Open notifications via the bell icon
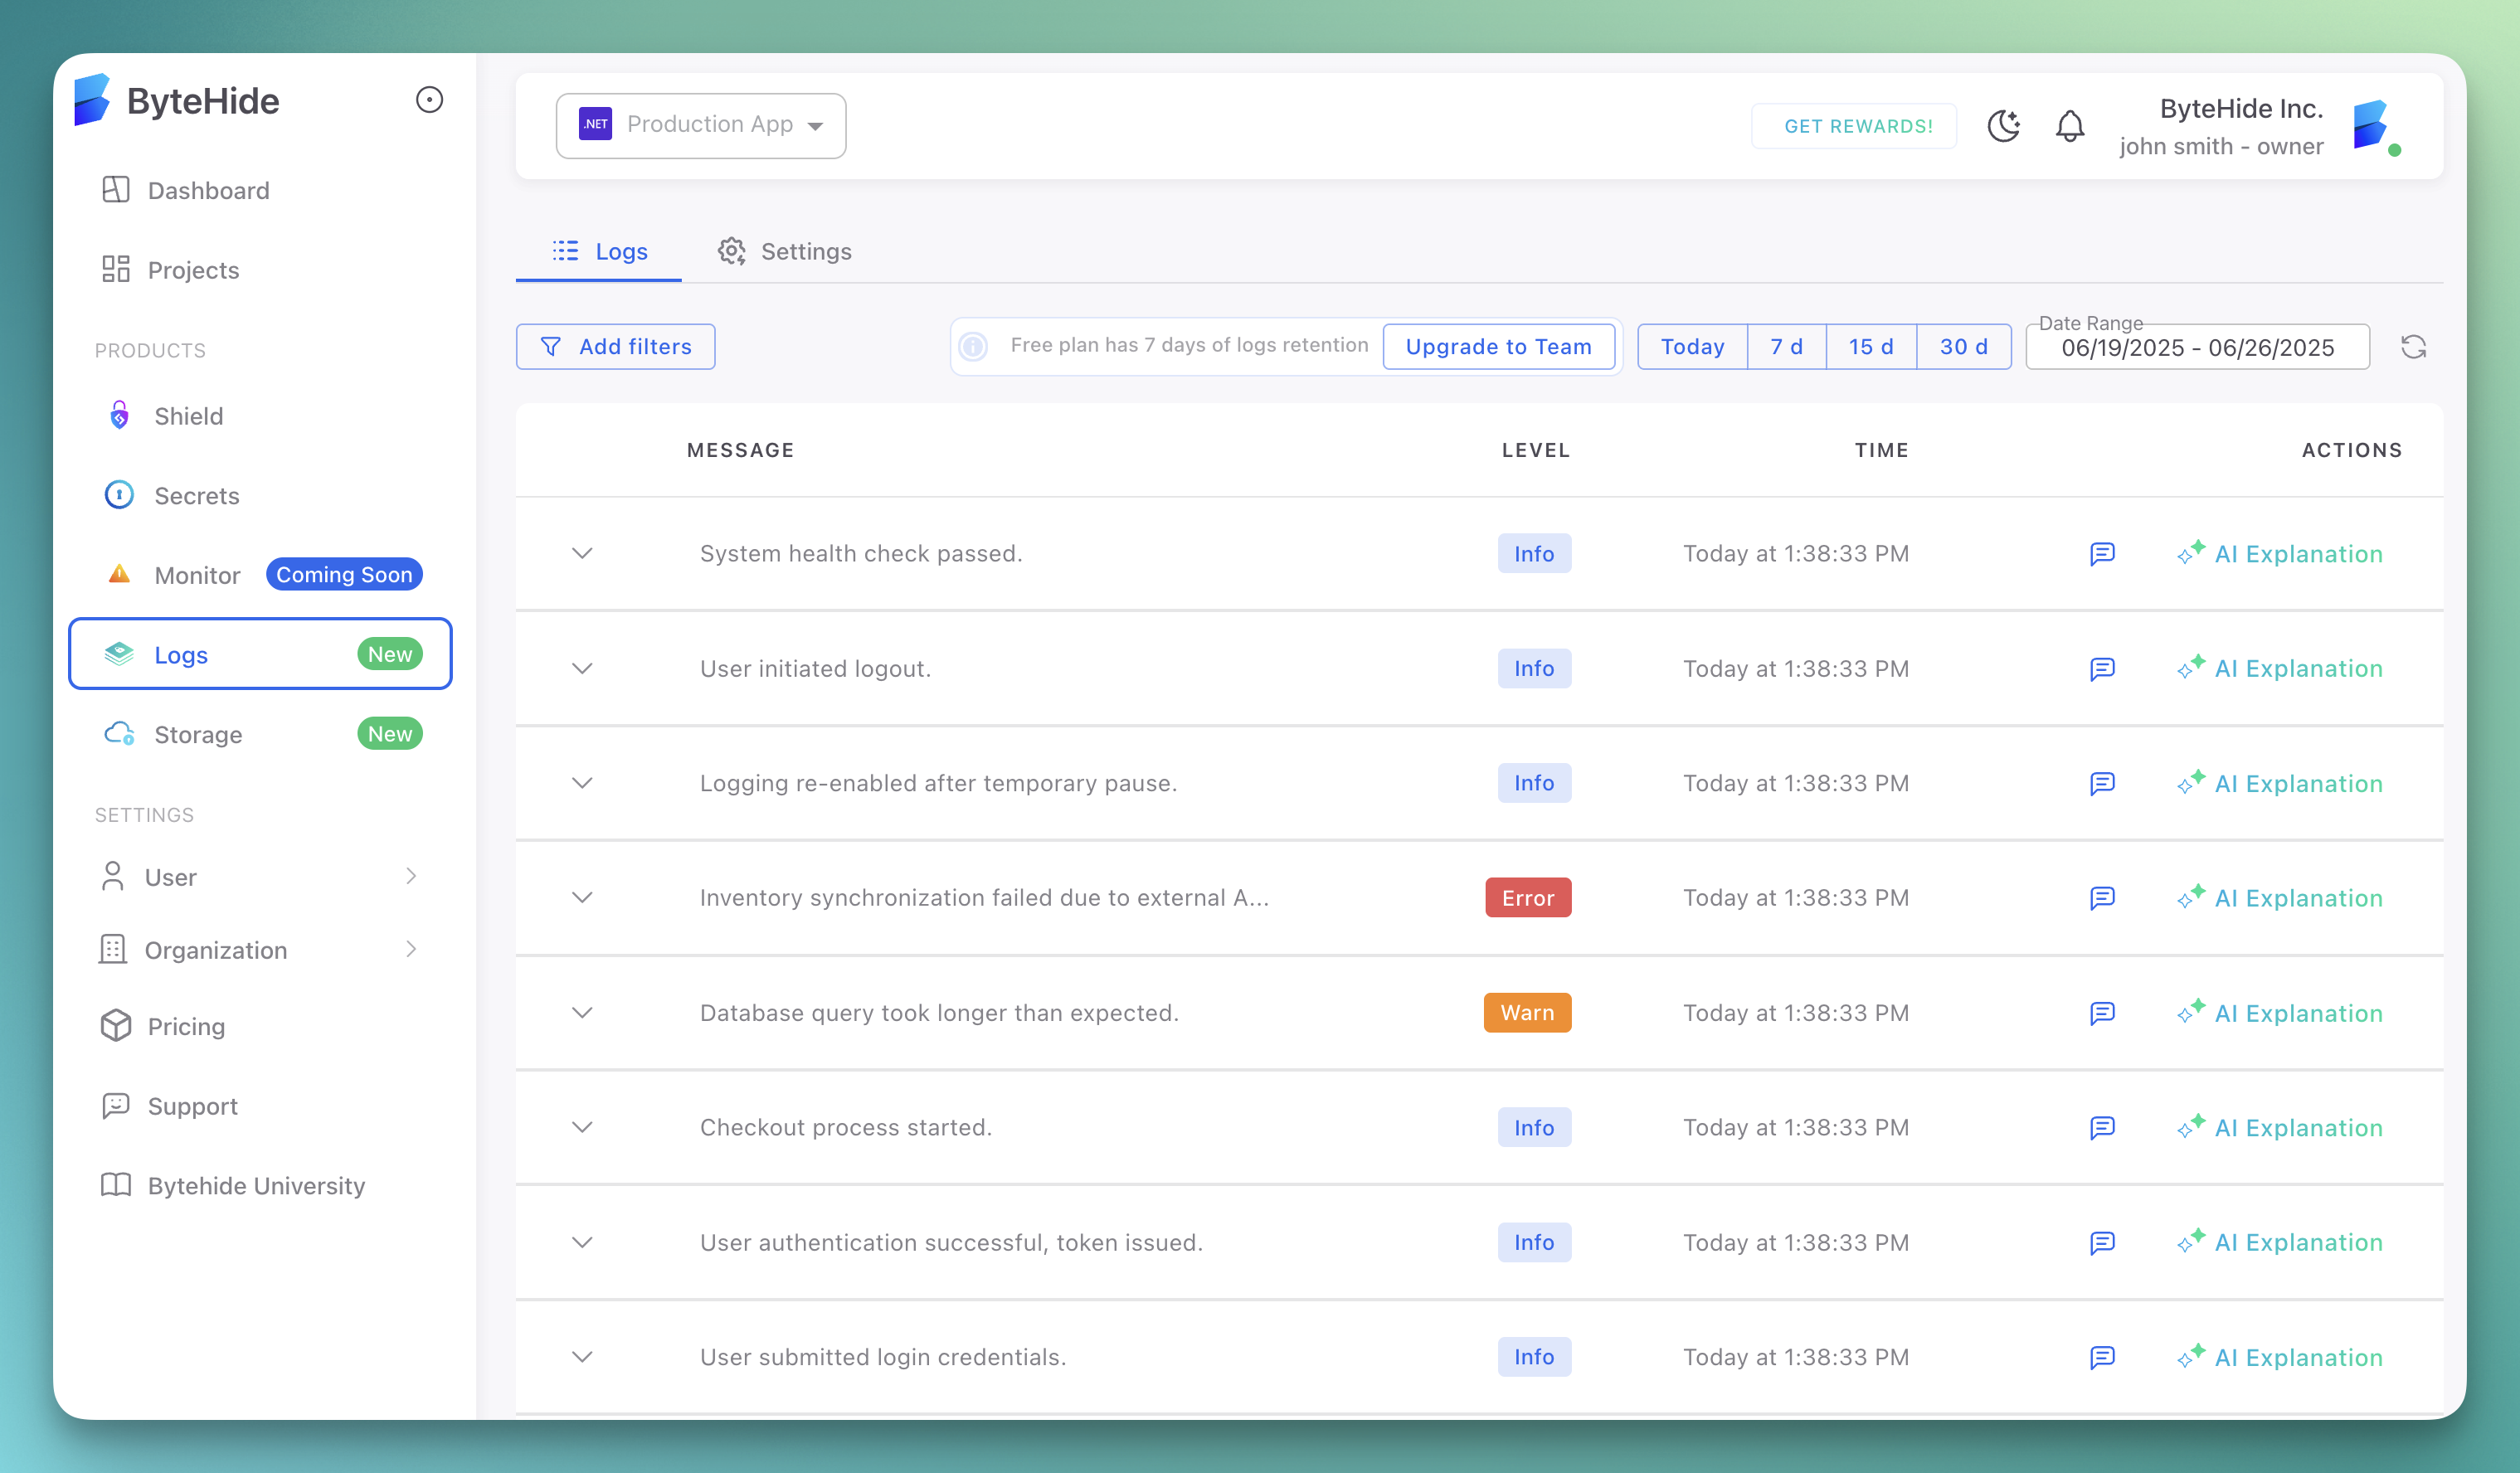The image size is (2520, 1473). pos(2070,125)
